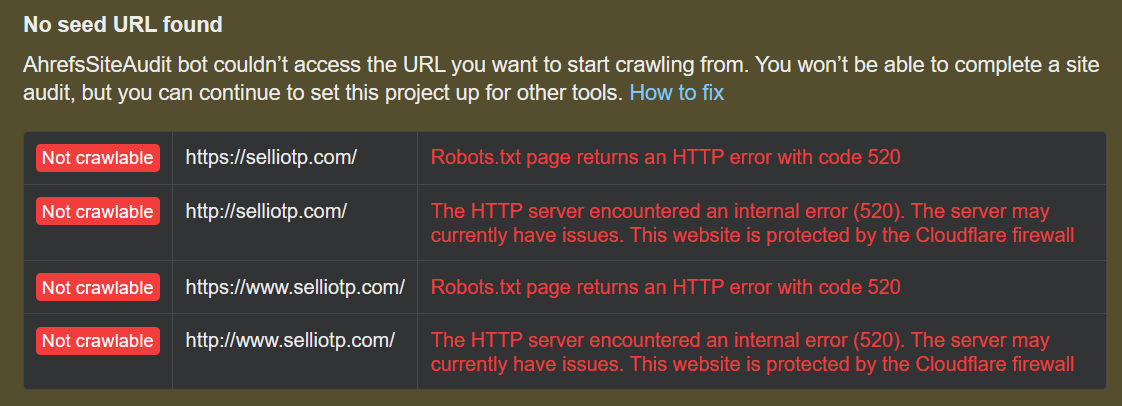This screenshot has width=1122, height=406.
Task: Select the http://www.selliotp.com/ URL text
Action: coord(290,341)
